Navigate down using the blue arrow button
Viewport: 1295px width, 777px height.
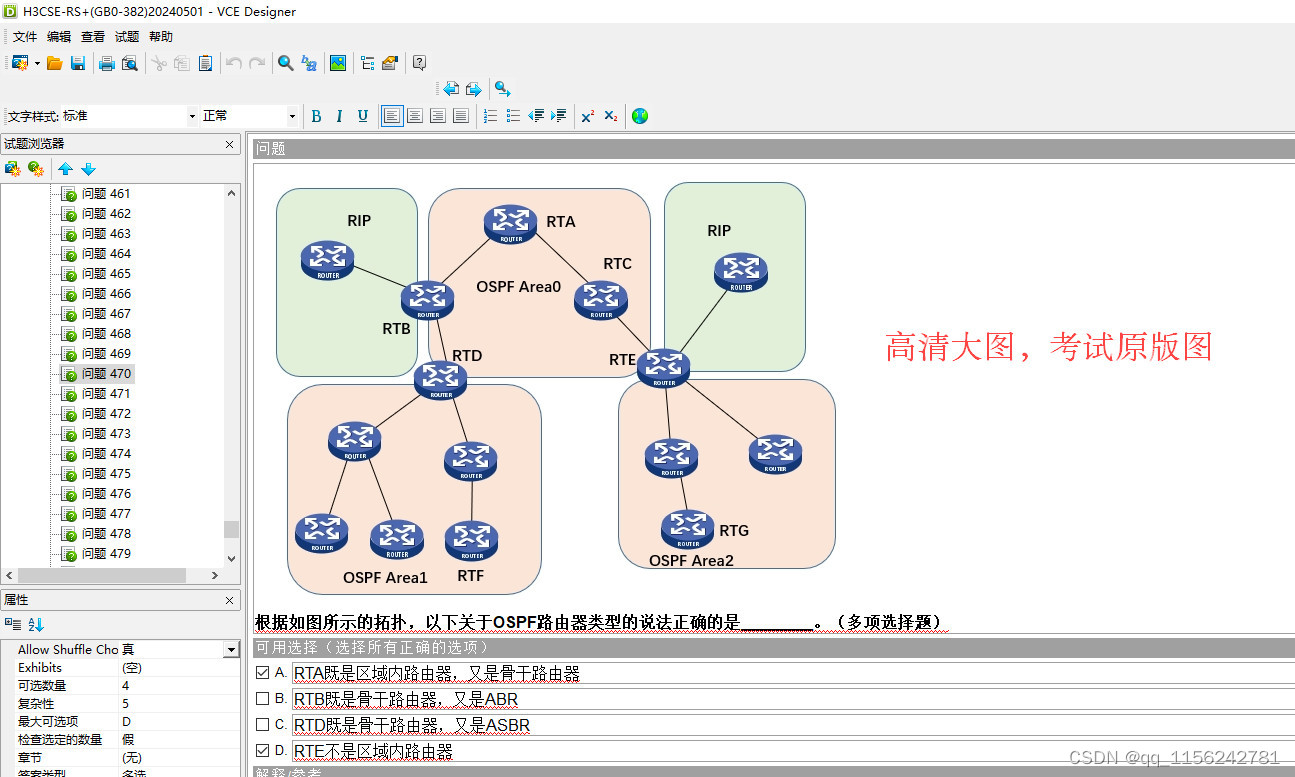[88, 169]
